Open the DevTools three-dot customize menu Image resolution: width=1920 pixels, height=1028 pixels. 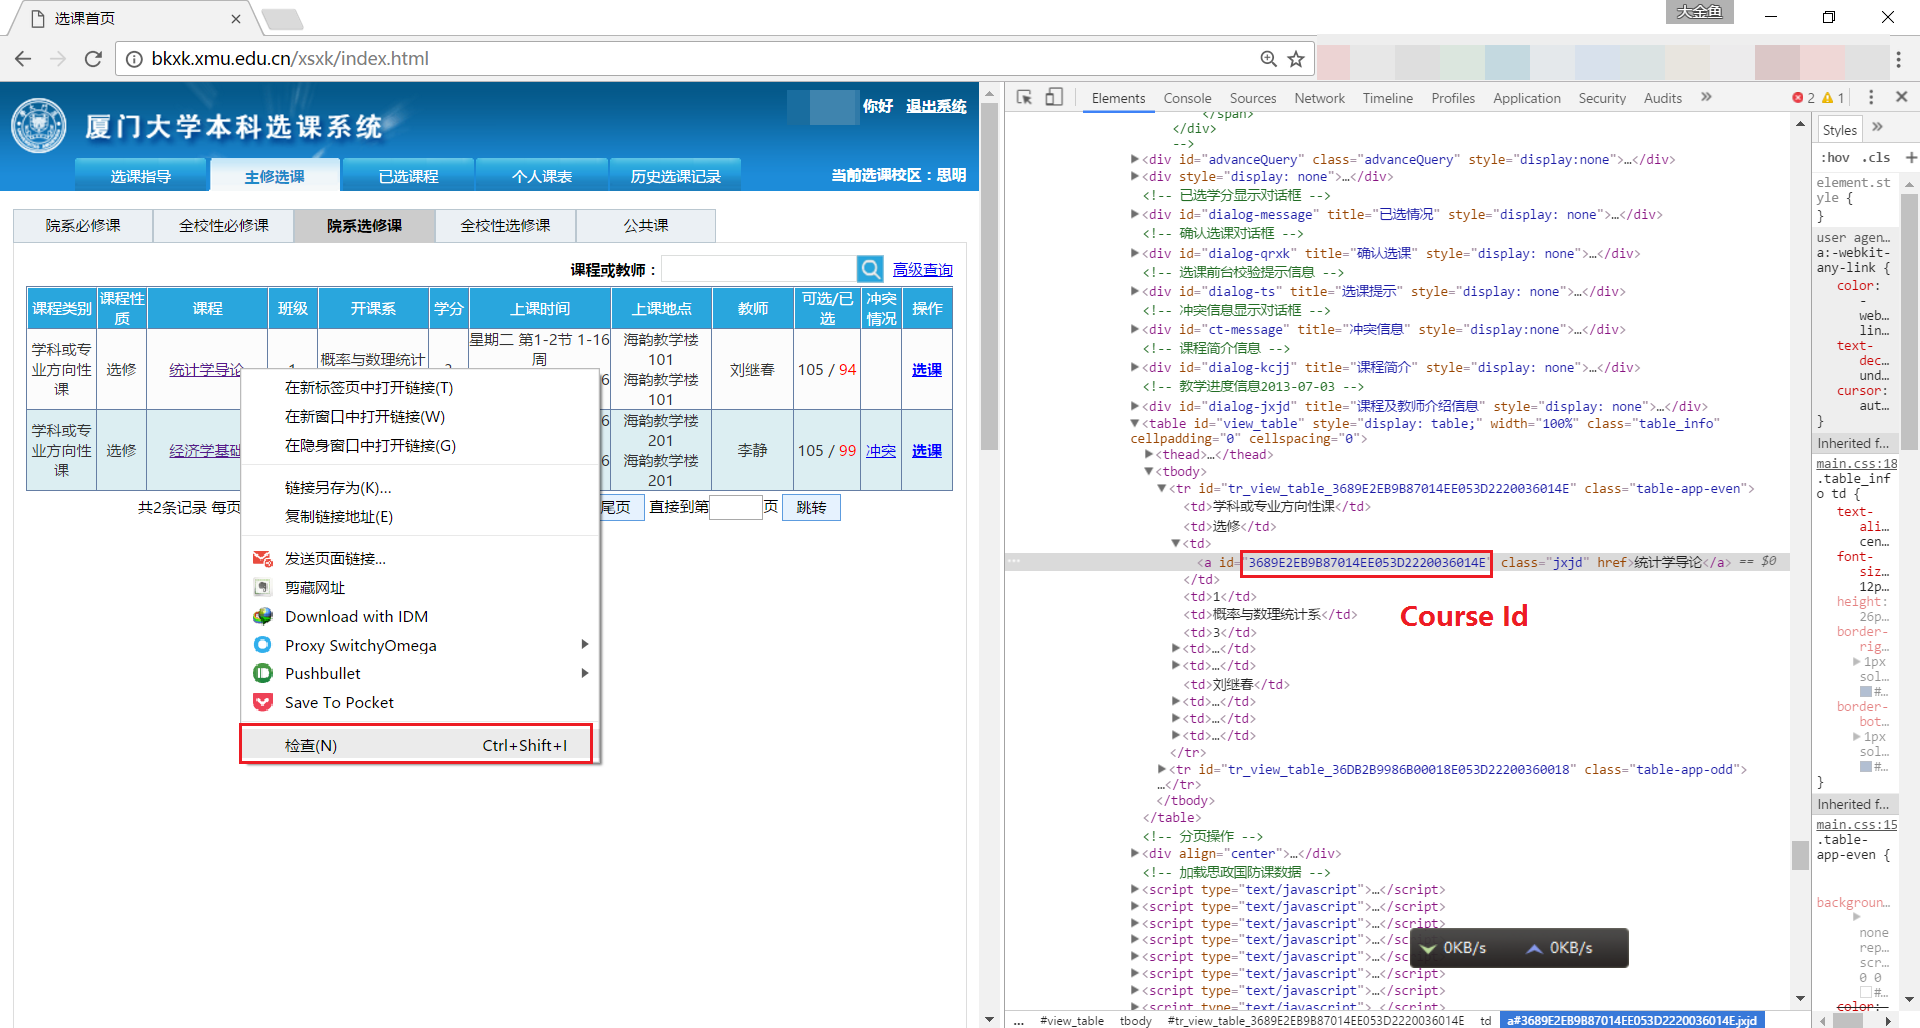click(x=1871, y=97)
